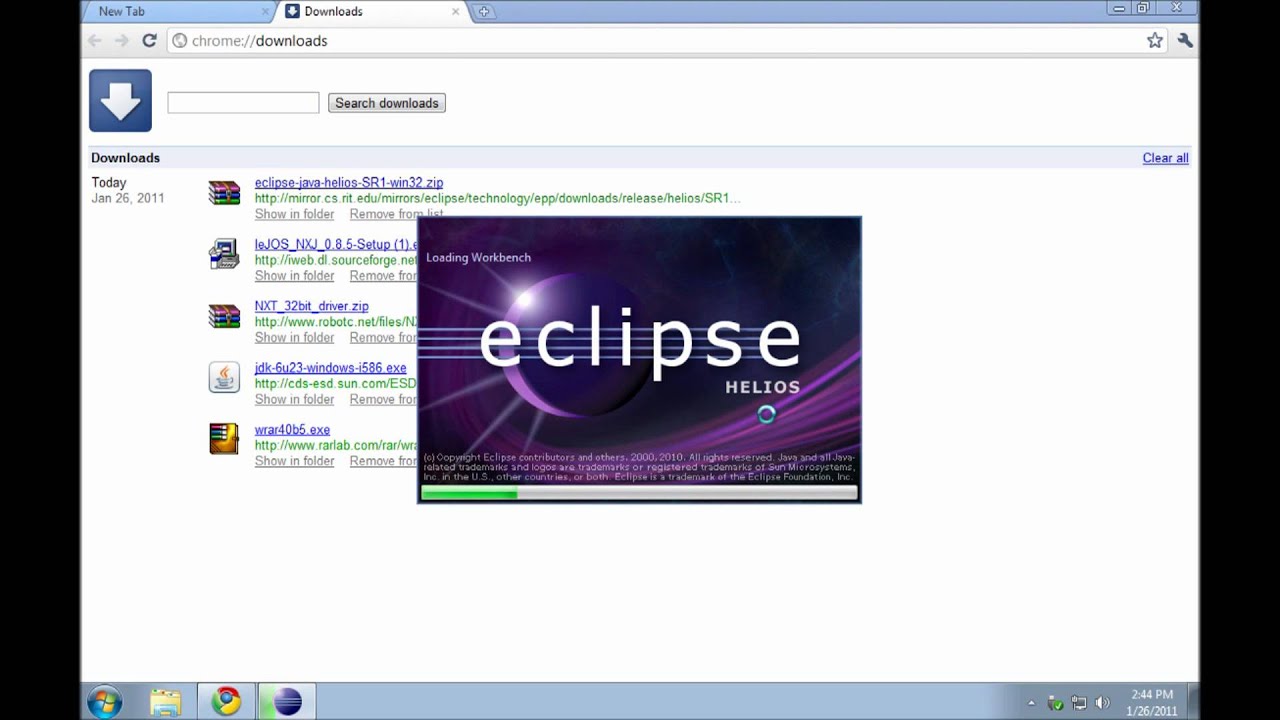The width and height of the screenshot is (1280, 720).
Task: Click NXT_32bit_driver zip archive icon
Action: click(x=224, y=316)
